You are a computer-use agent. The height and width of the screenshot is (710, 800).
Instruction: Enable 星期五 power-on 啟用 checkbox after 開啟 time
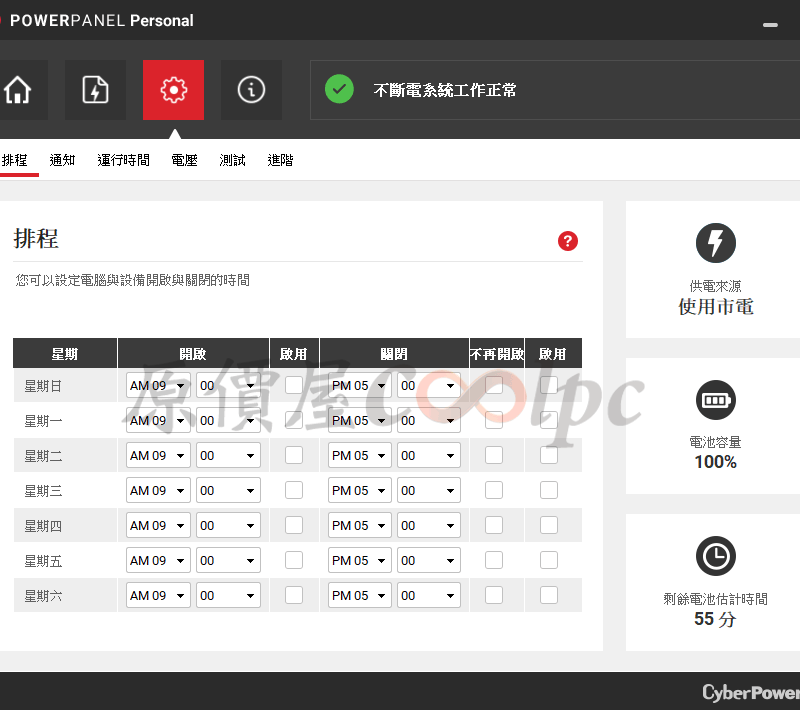coord(294,560)
